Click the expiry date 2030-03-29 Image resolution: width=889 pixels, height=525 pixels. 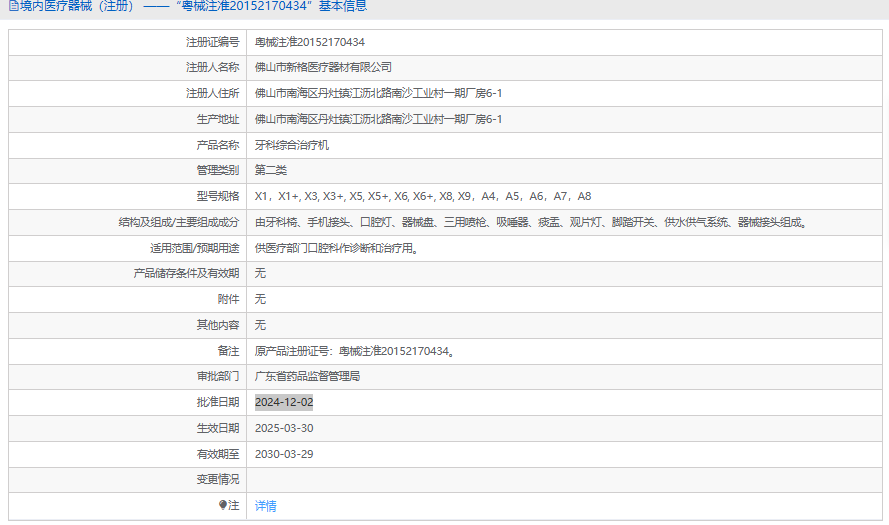[284, 455]
